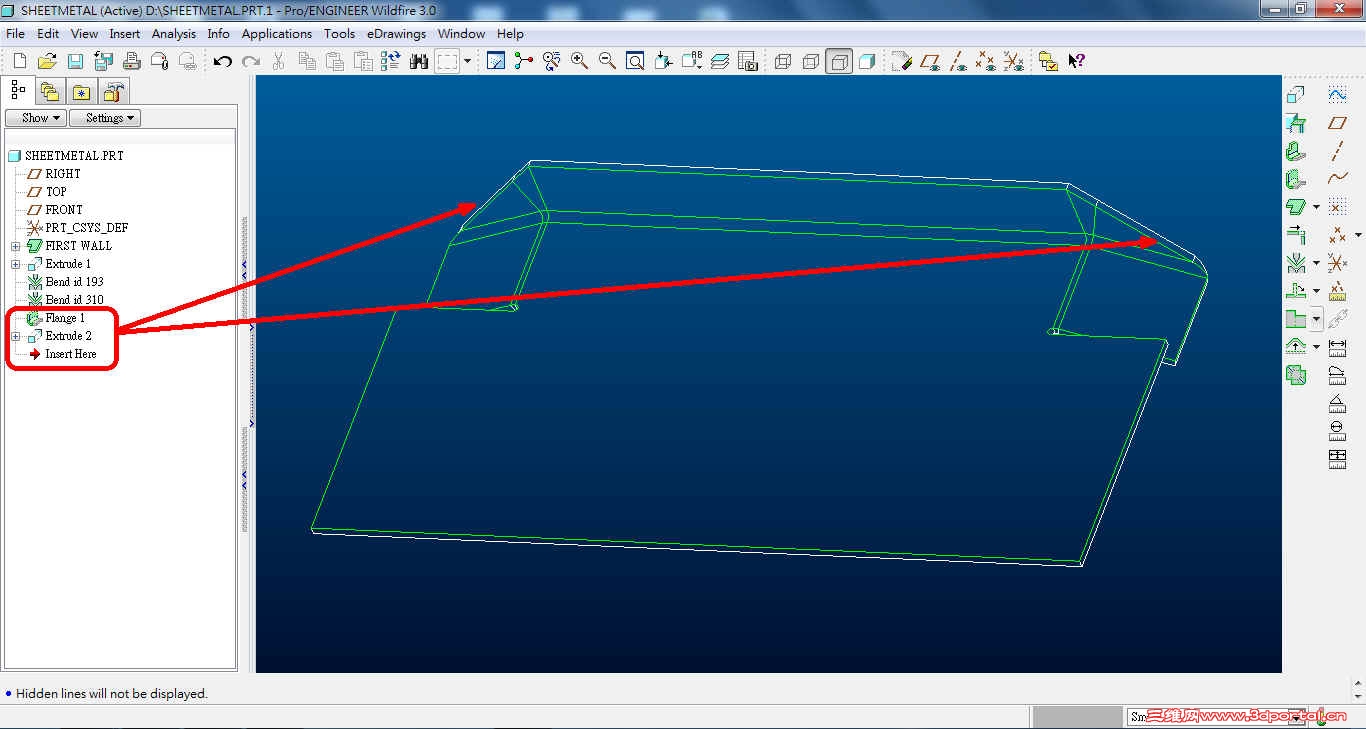Open the Show dropdown in model tree
The image size is (1366, 729).
(x=35, y=117)
